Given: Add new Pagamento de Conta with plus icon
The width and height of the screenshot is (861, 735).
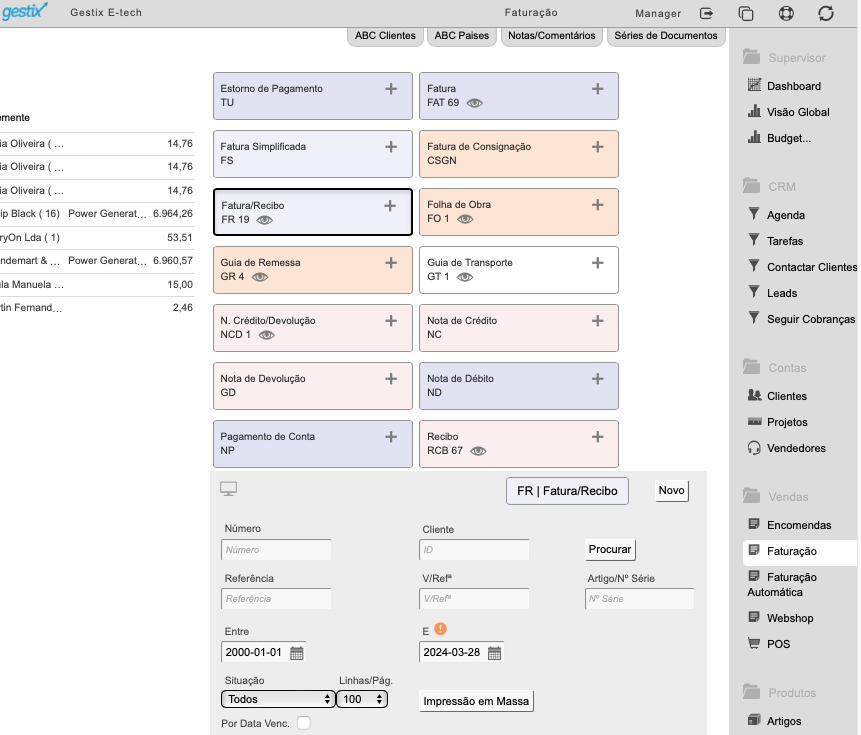Looking at the screenshot, I should coord(391,437).
